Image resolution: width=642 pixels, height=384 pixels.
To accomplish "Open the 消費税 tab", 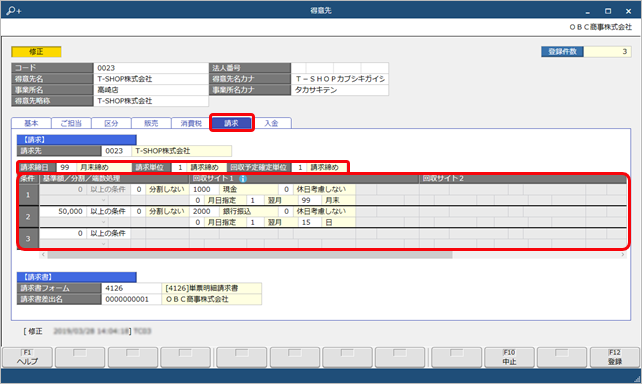I will coord(191,123).
